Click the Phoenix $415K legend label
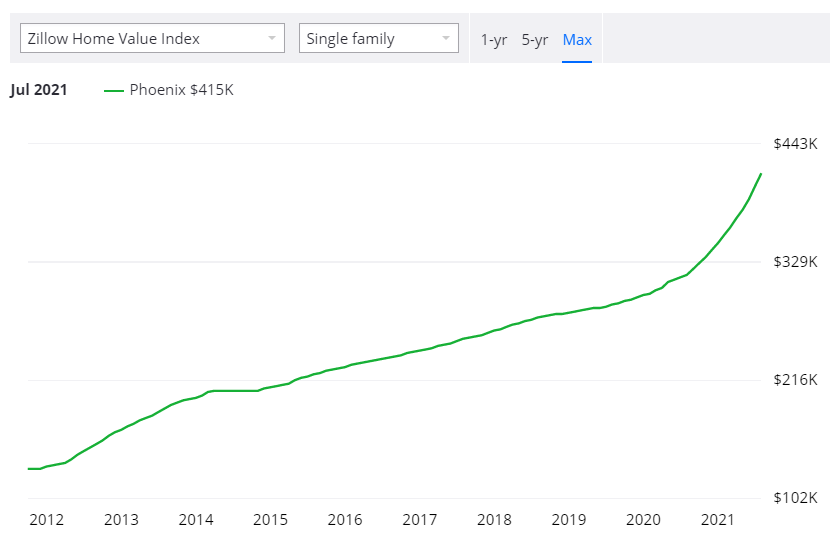This screenshot has width=837, height=548. (181, 90)
